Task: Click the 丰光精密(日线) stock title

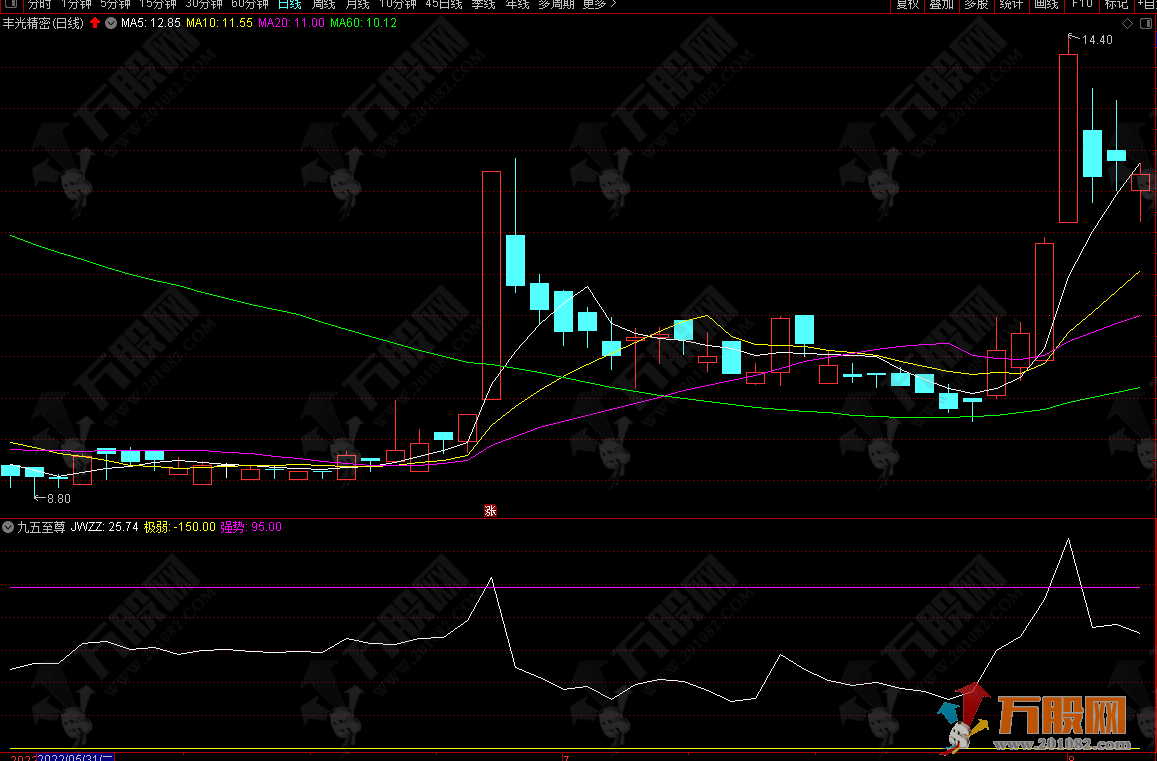Action: [x=44, y=23]
